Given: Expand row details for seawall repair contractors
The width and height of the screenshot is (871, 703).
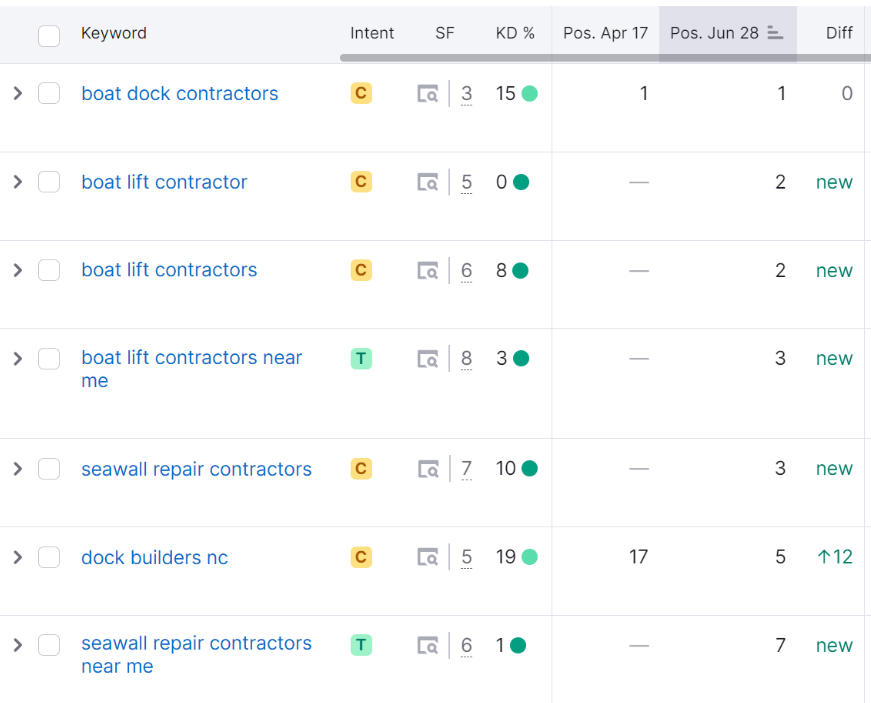Looking at the screenshot, I should [17, 469].
